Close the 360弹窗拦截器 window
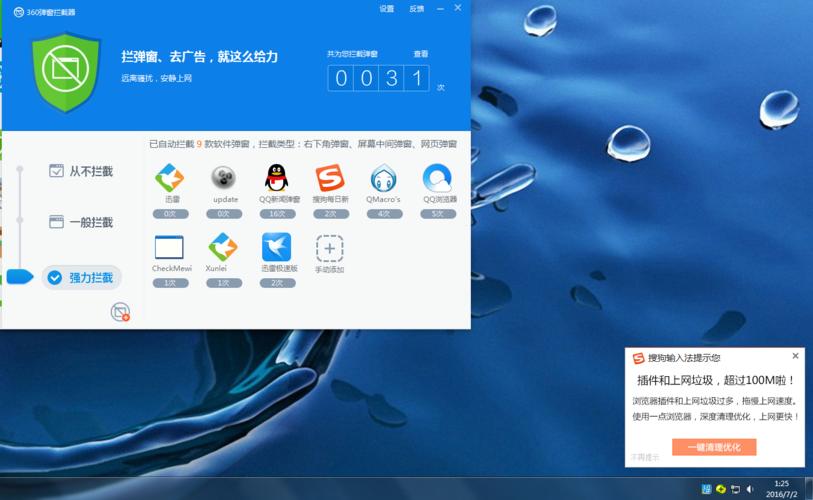 click(458, 8)
